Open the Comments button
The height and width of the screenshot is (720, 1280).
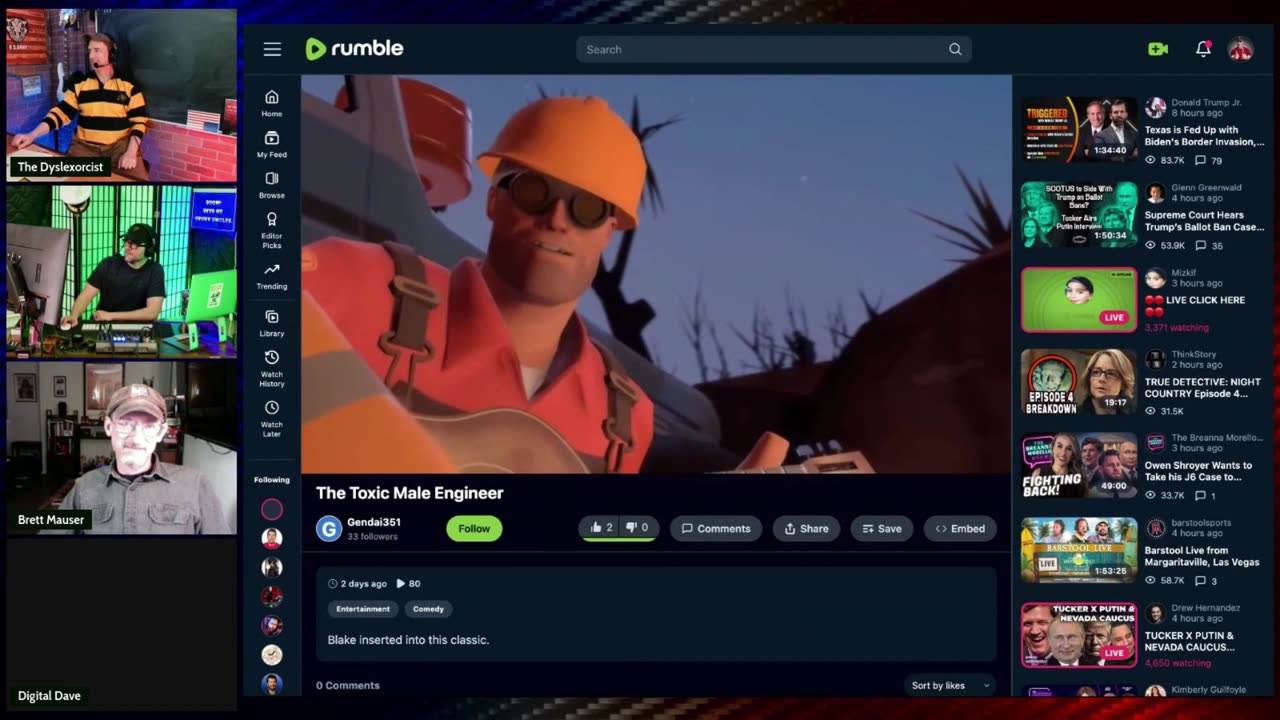pos(716,529)
